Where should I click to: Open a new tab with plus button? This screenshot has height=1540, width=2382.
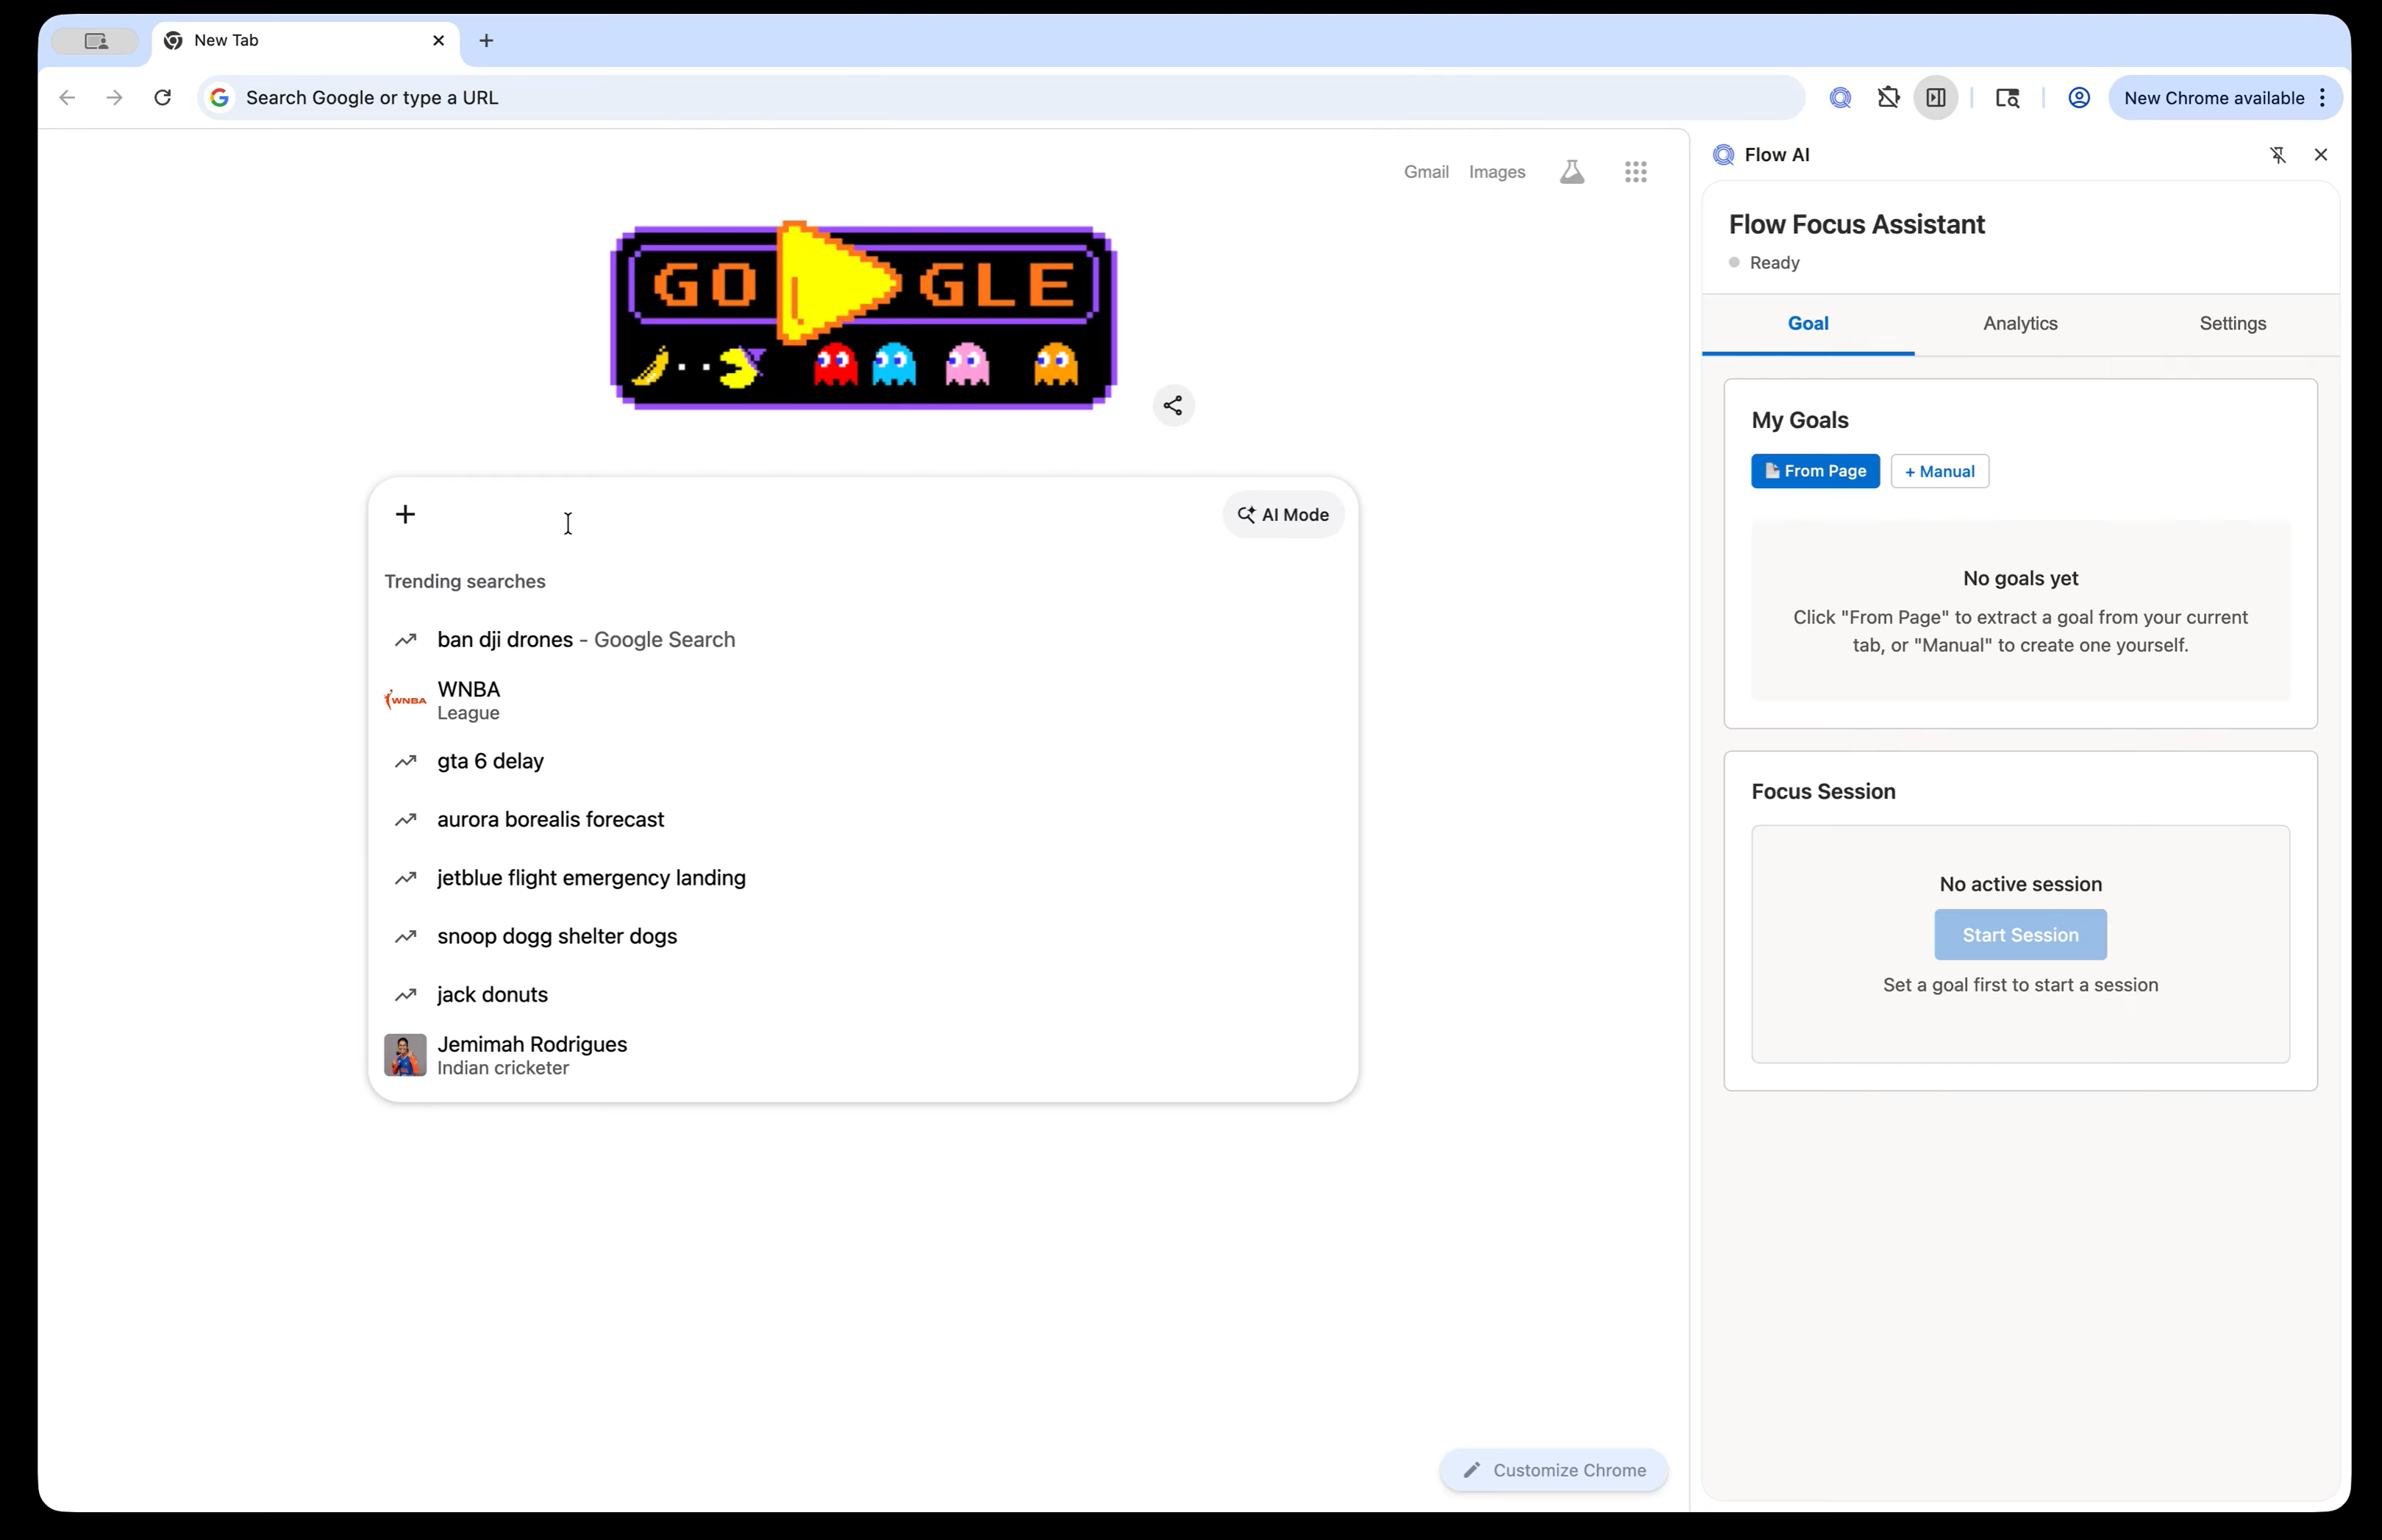[x=486, y=41]
